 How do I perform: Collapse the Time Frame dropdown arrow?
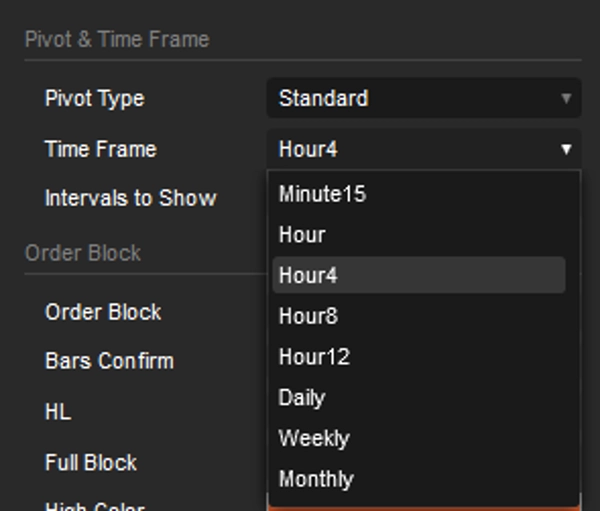point(566,149)
